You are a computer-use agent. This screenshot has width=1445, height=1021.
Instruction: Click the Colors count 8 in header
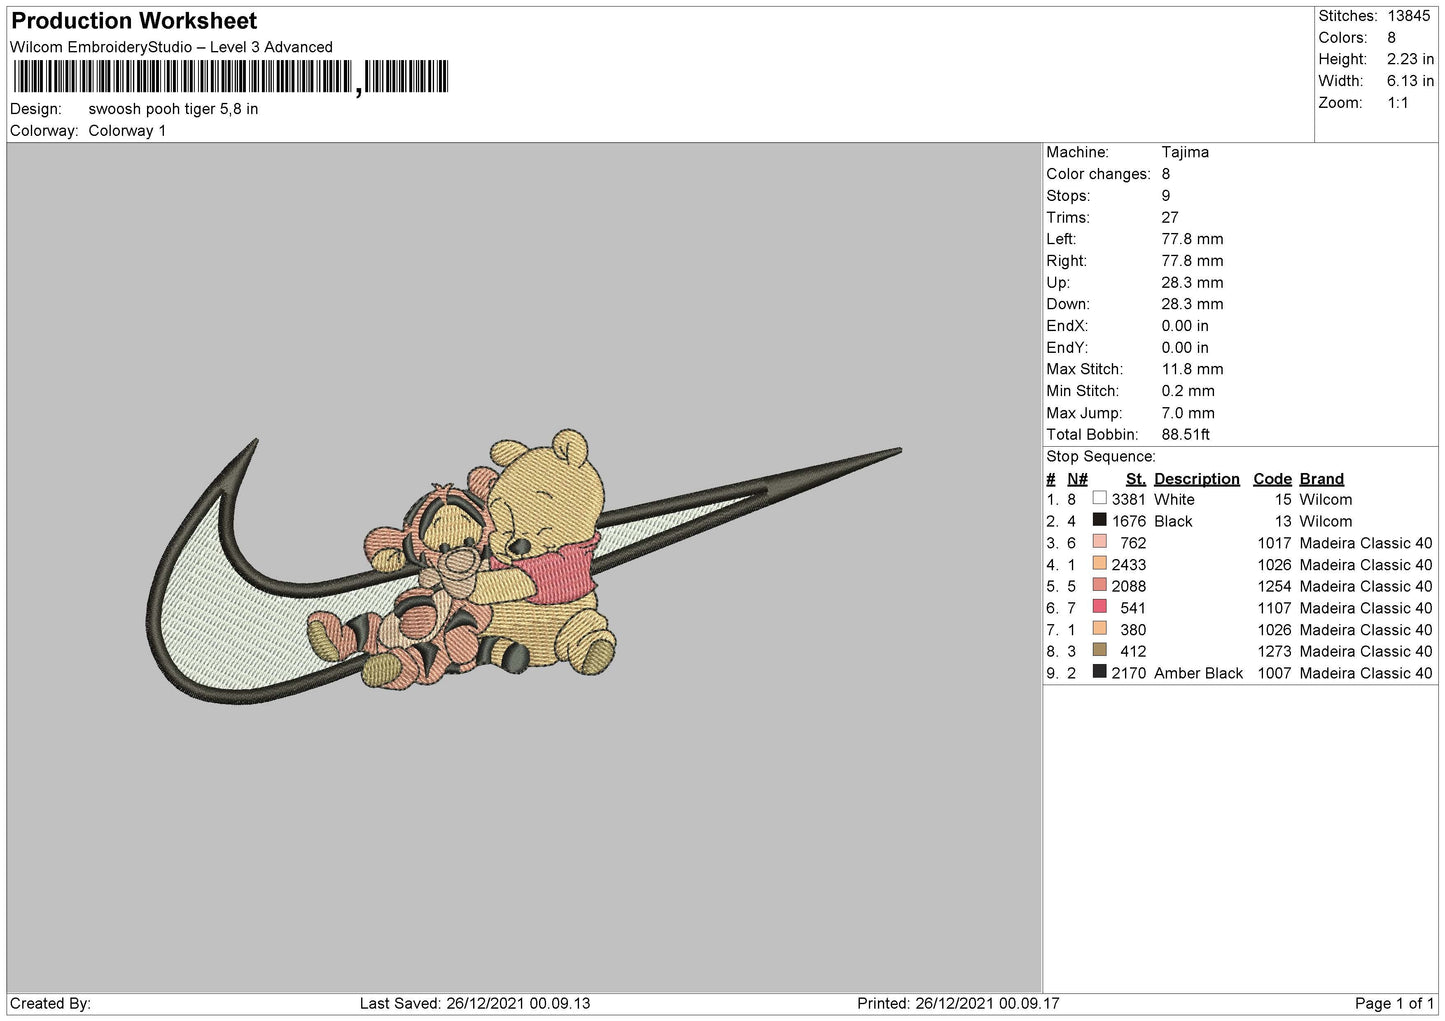[x=1391, y=38]
